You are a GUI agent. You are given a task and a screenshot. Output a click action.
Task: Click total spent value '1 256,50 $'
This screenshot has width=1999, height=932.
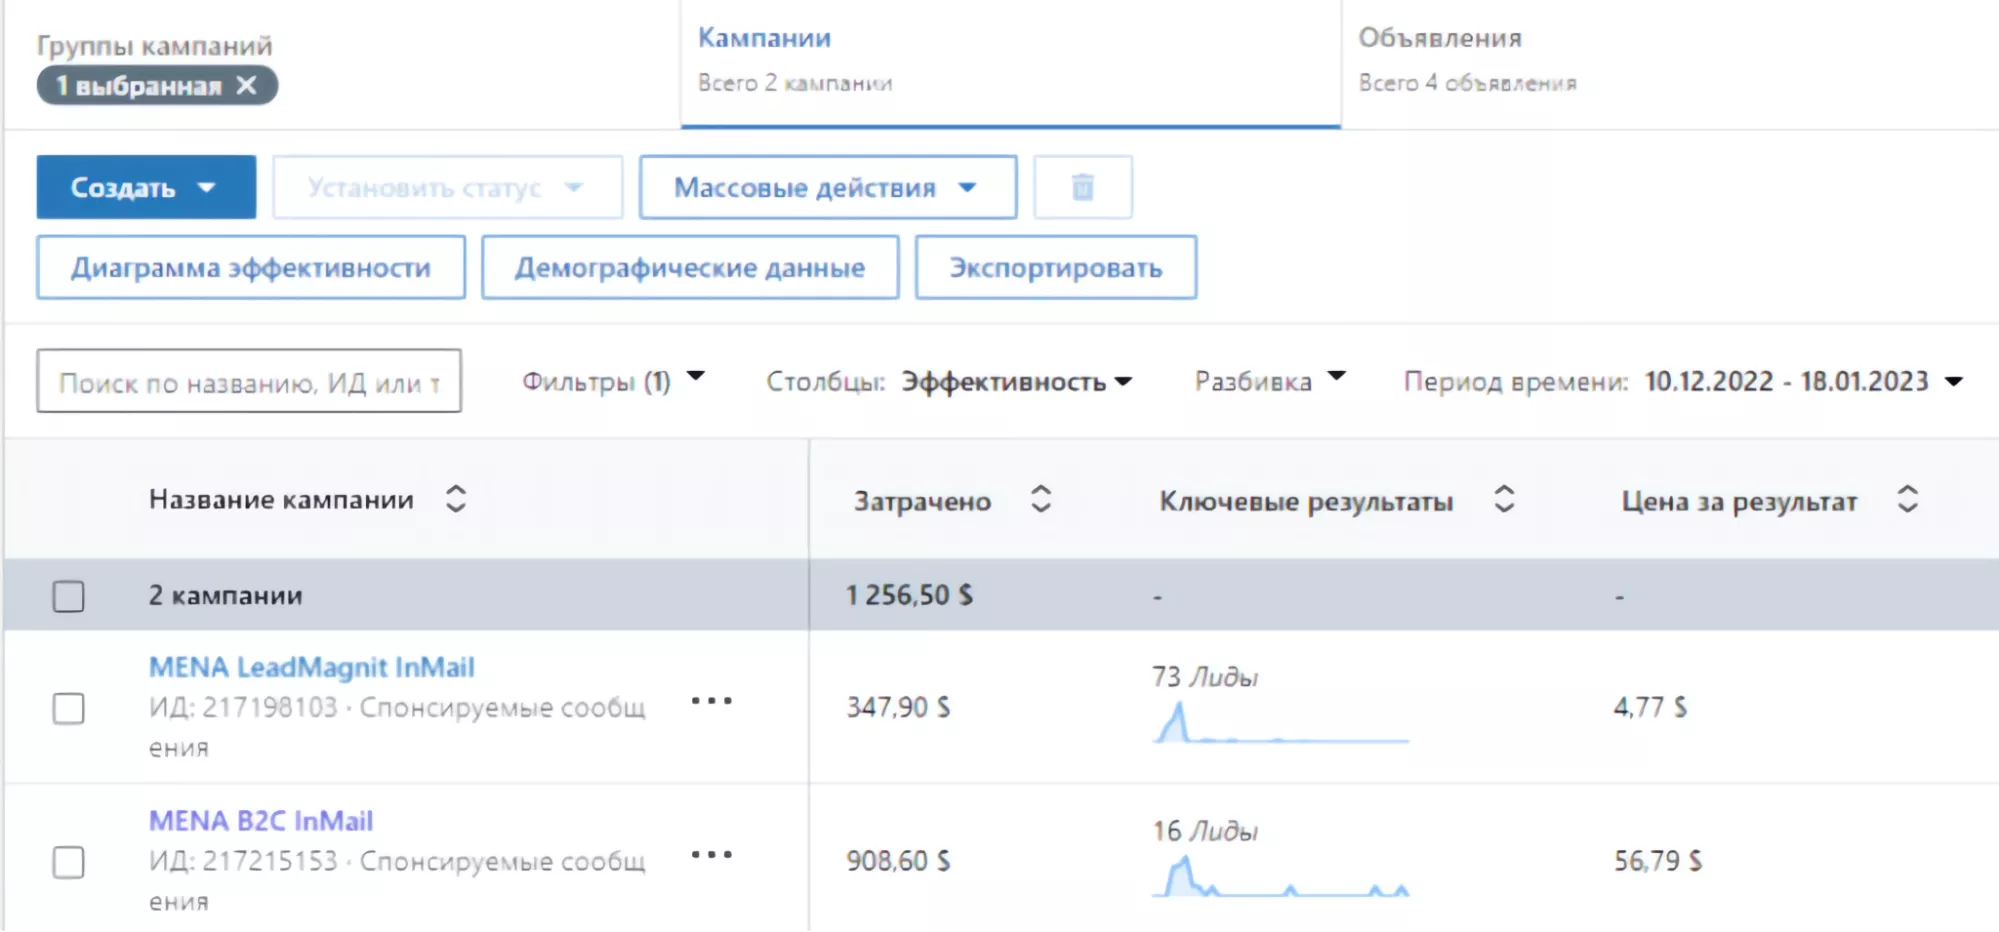[x=909, y=595]
